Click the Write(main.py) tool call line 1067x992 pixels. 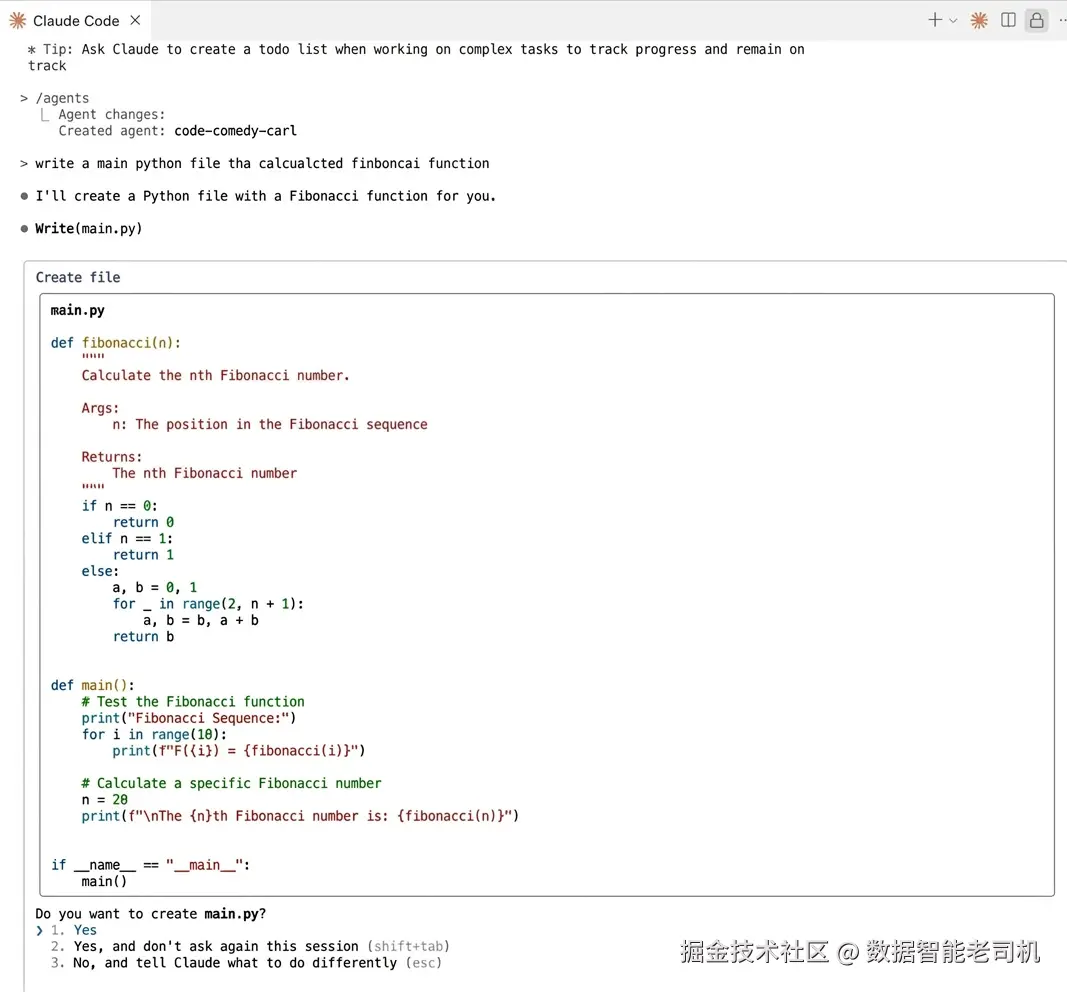(x=88, y=229)
